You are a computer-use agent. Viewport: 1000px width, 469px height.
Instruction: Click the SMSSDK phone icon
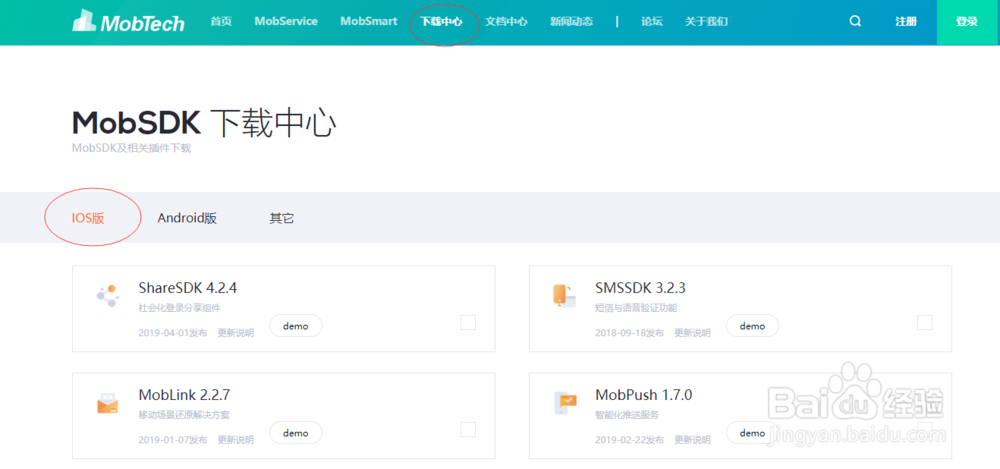point(564,295)
